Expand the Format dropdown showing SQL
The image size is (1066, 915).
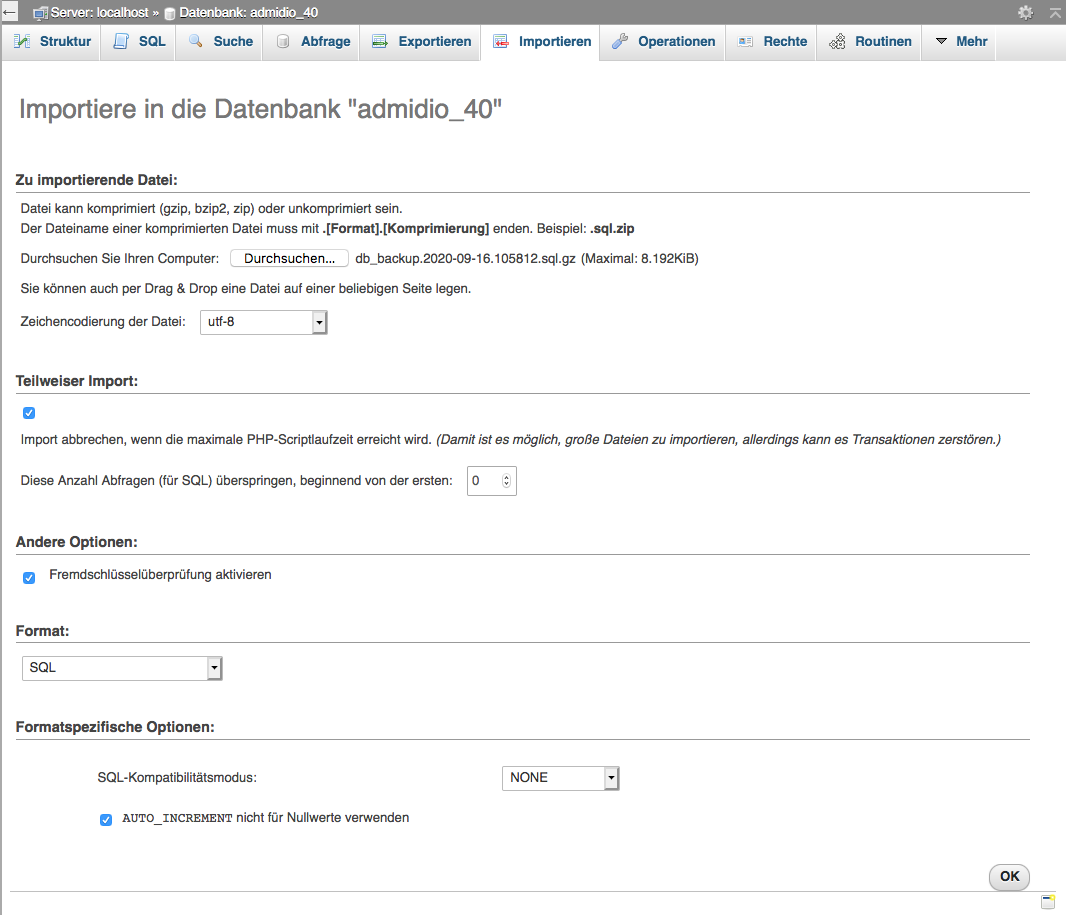click(122, 668)
